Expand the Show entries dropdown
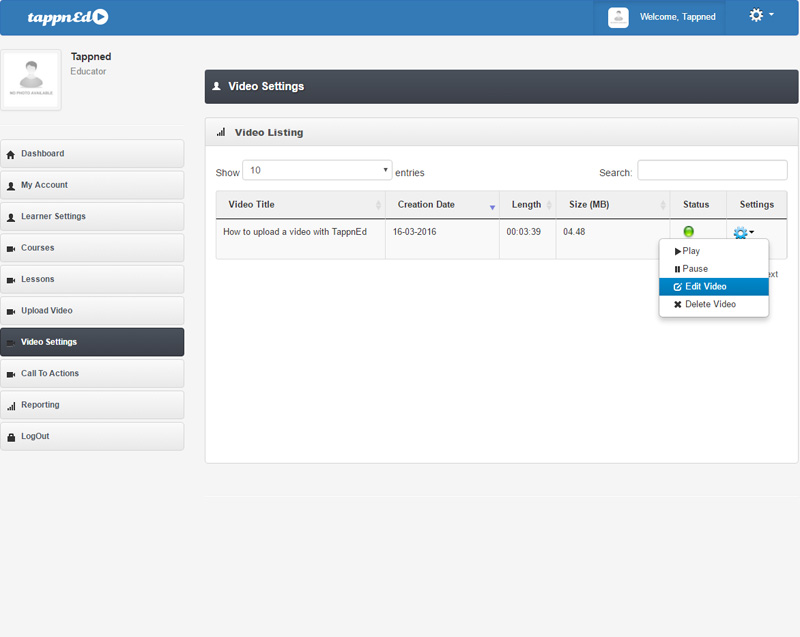 317,171
